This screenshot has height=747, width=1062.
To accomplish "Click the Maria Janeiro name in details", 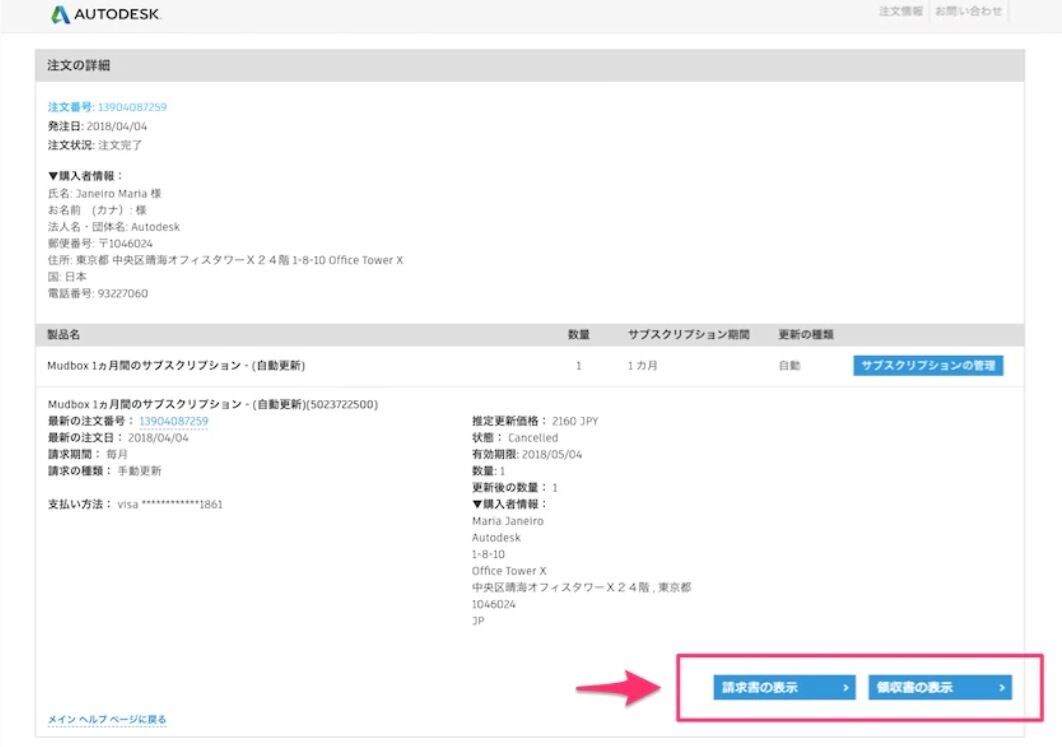I will [x=508, y=521].
